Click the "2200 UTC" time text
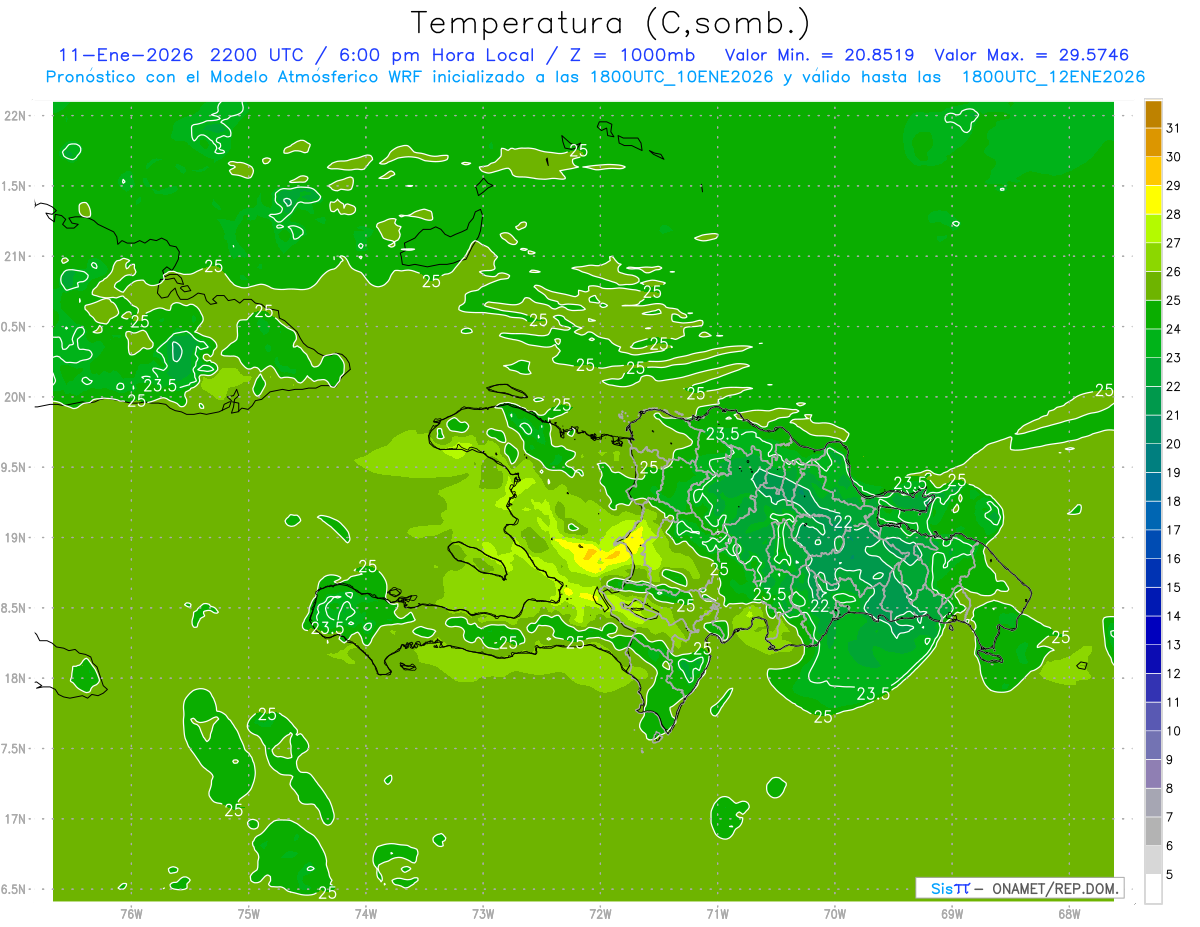The image size is (1200, 927). pyautogui.click(x=256, y=55)
